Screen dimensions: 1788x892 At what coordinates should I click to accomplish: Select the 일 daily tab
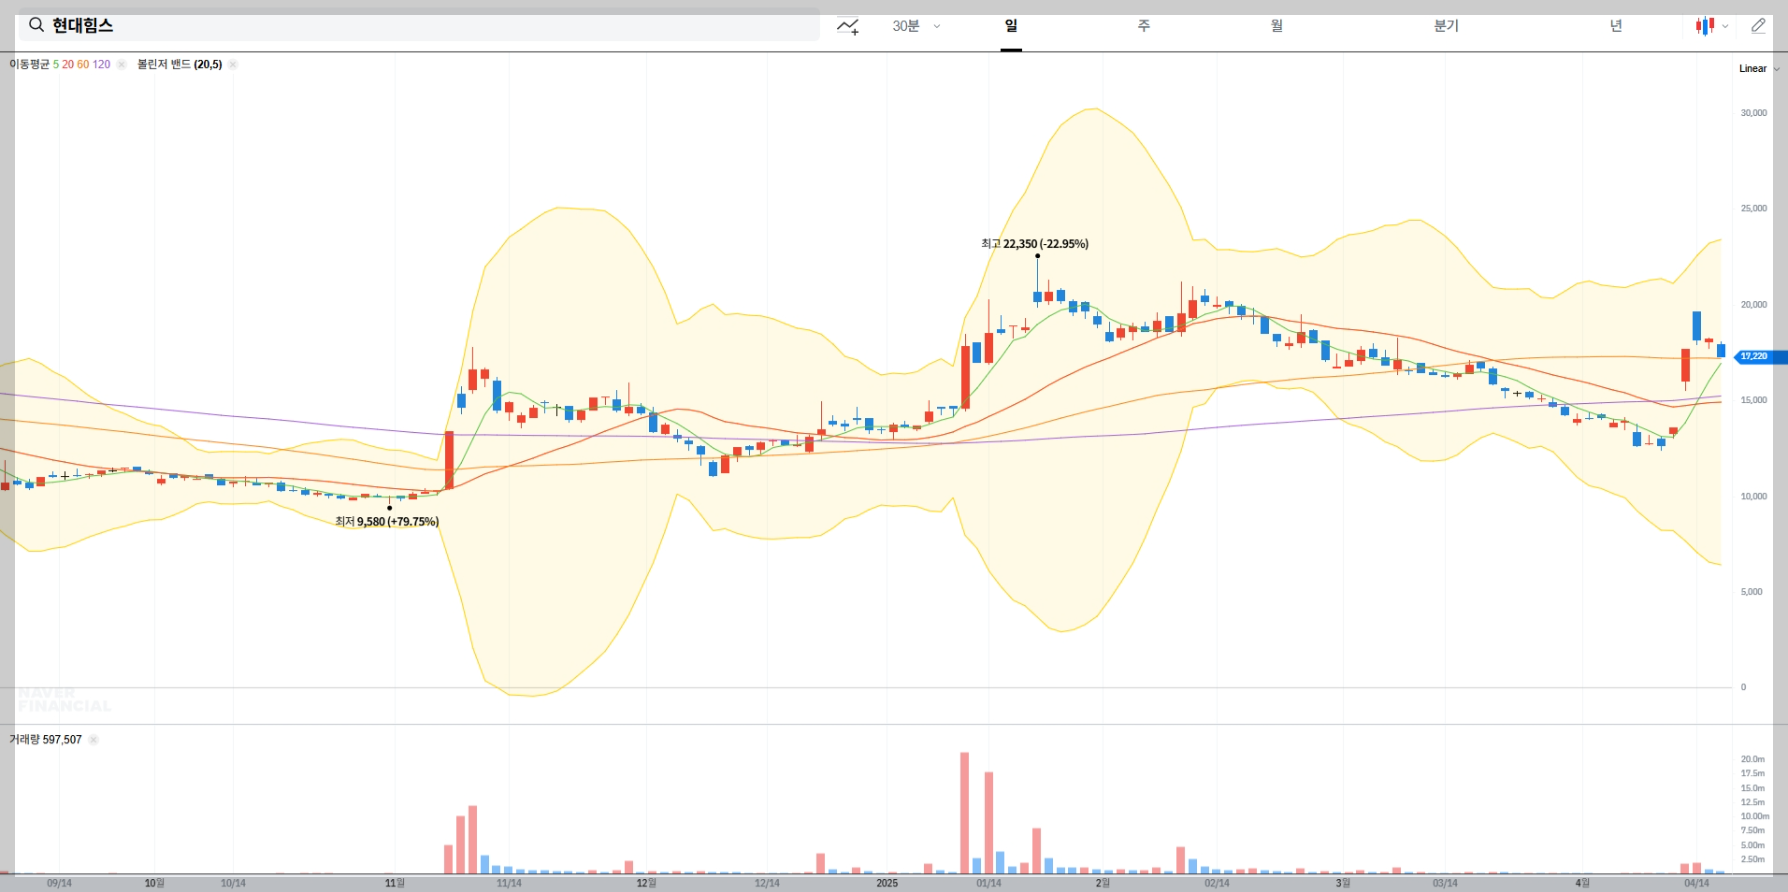[1011, 26]
